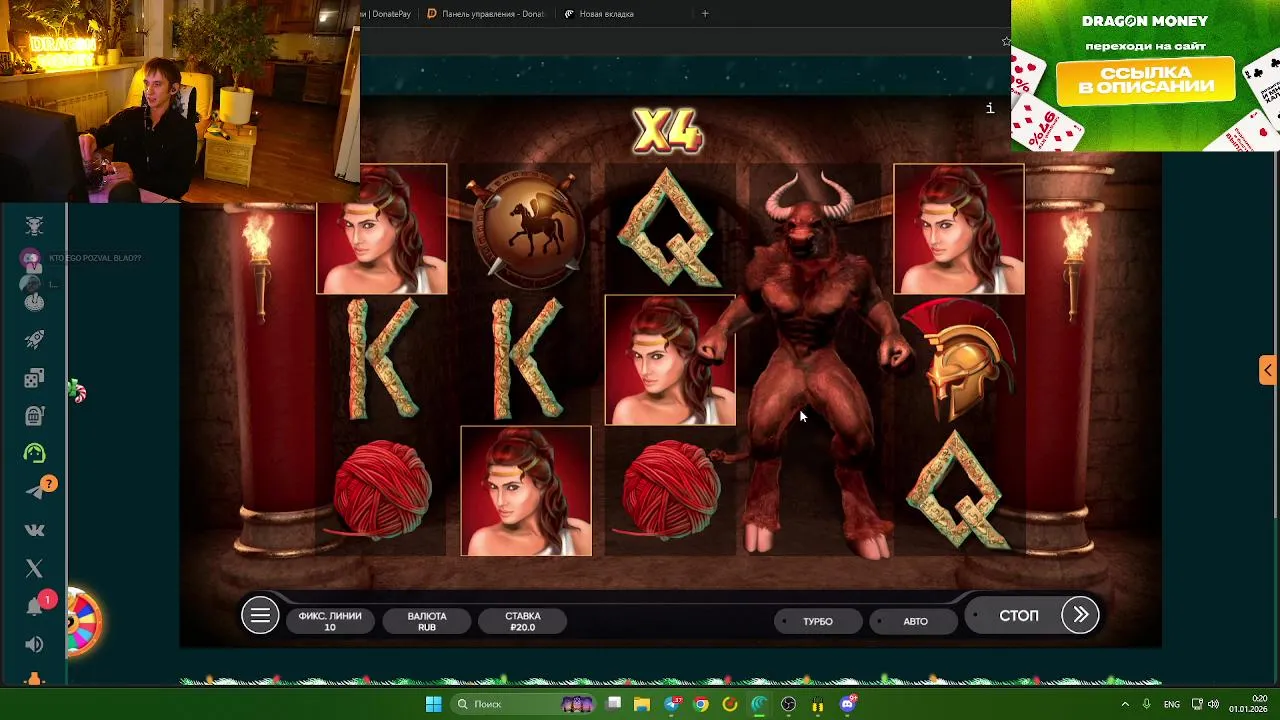Viewport: 1280px width, 720px height.
Task: Open Telegram paper-plane icon in sidebar
Action: (x=36, y=491)
